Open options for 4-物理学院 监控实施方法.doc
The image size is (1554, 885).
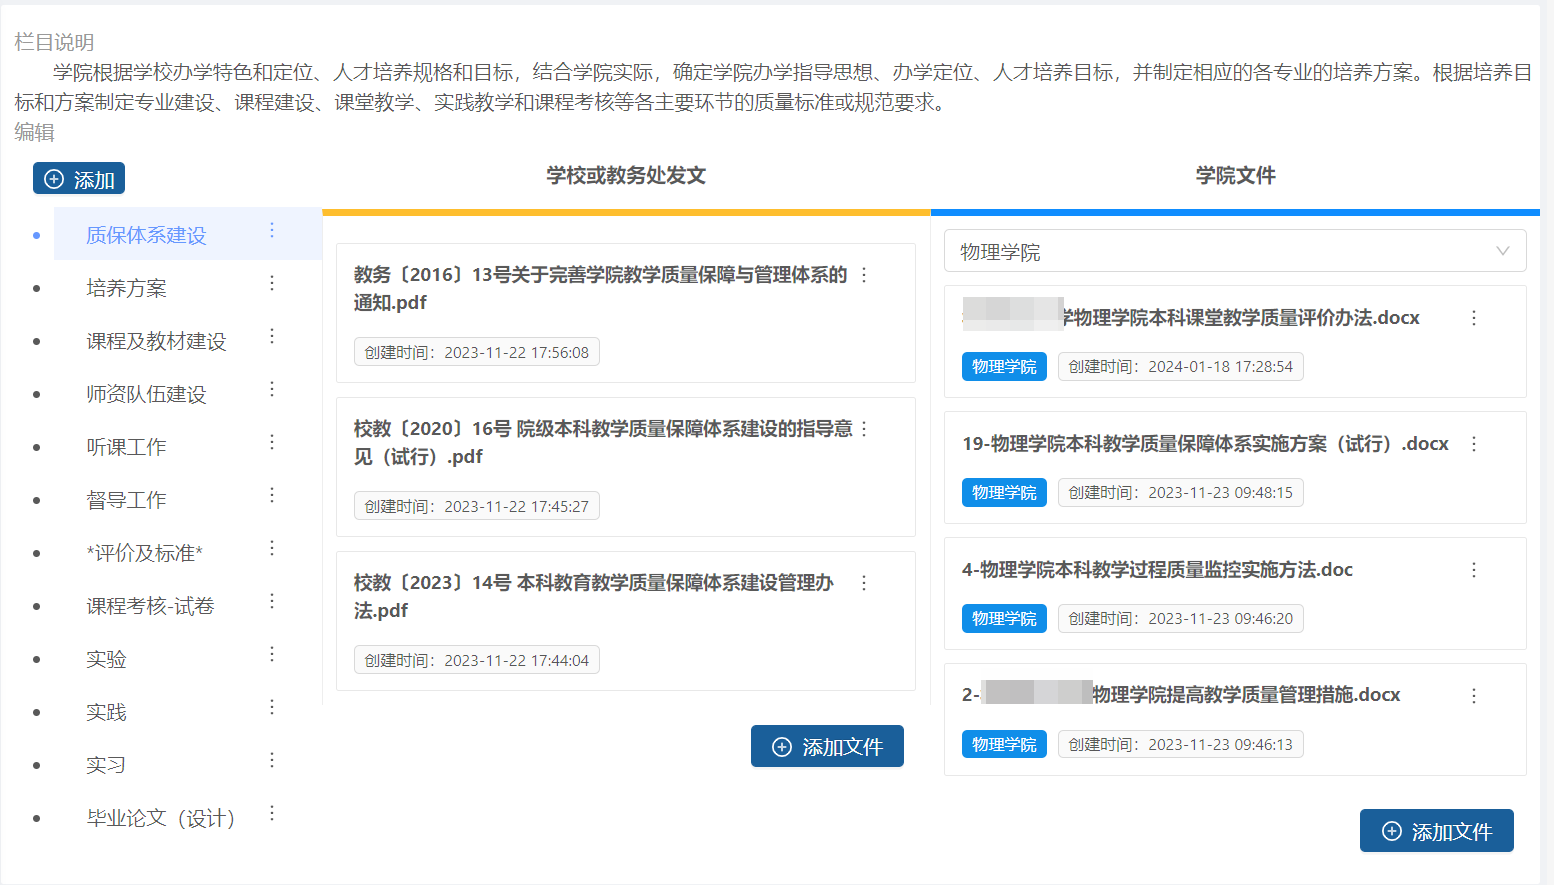(1473, 570)
